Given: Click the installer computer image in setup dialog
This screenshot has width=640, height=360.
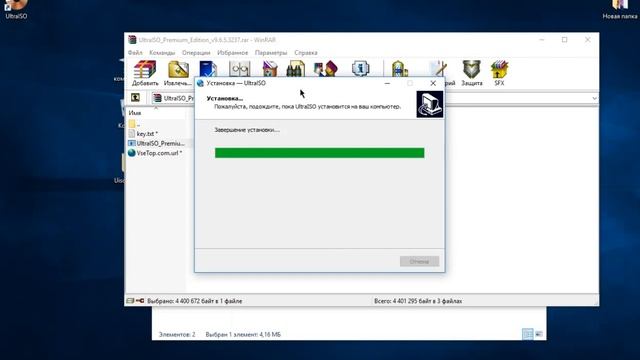Looking at the screenshot, I should 429,104.
